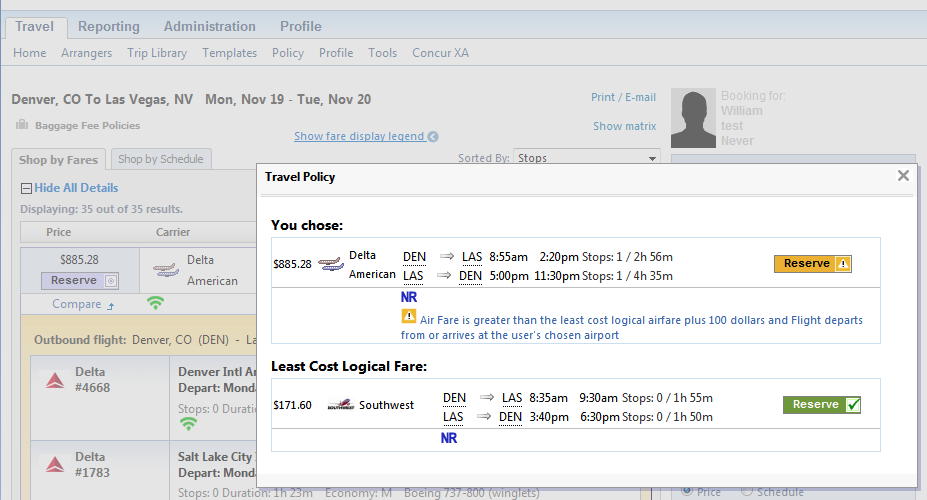This screenshot has width=927, height=500.
Task: Open Concur XA in the sub-navigation
Action: pos(440,53)
